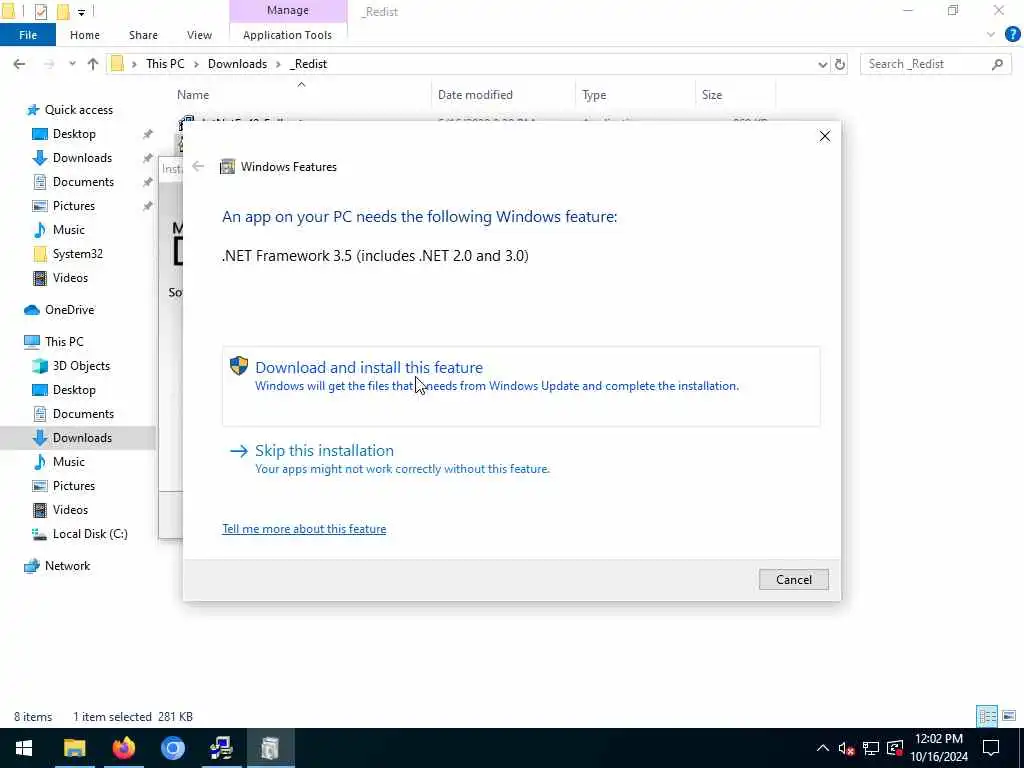This screenshot has width=1024, height=768.
Task: Open pinned Pictures under Quick access
Action: tap(74, 206)
